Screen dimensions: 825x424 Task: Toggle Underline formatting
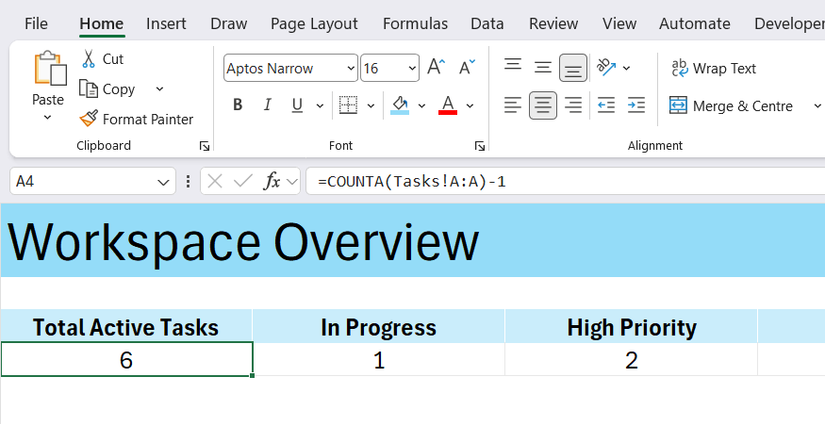coord(297,105)
